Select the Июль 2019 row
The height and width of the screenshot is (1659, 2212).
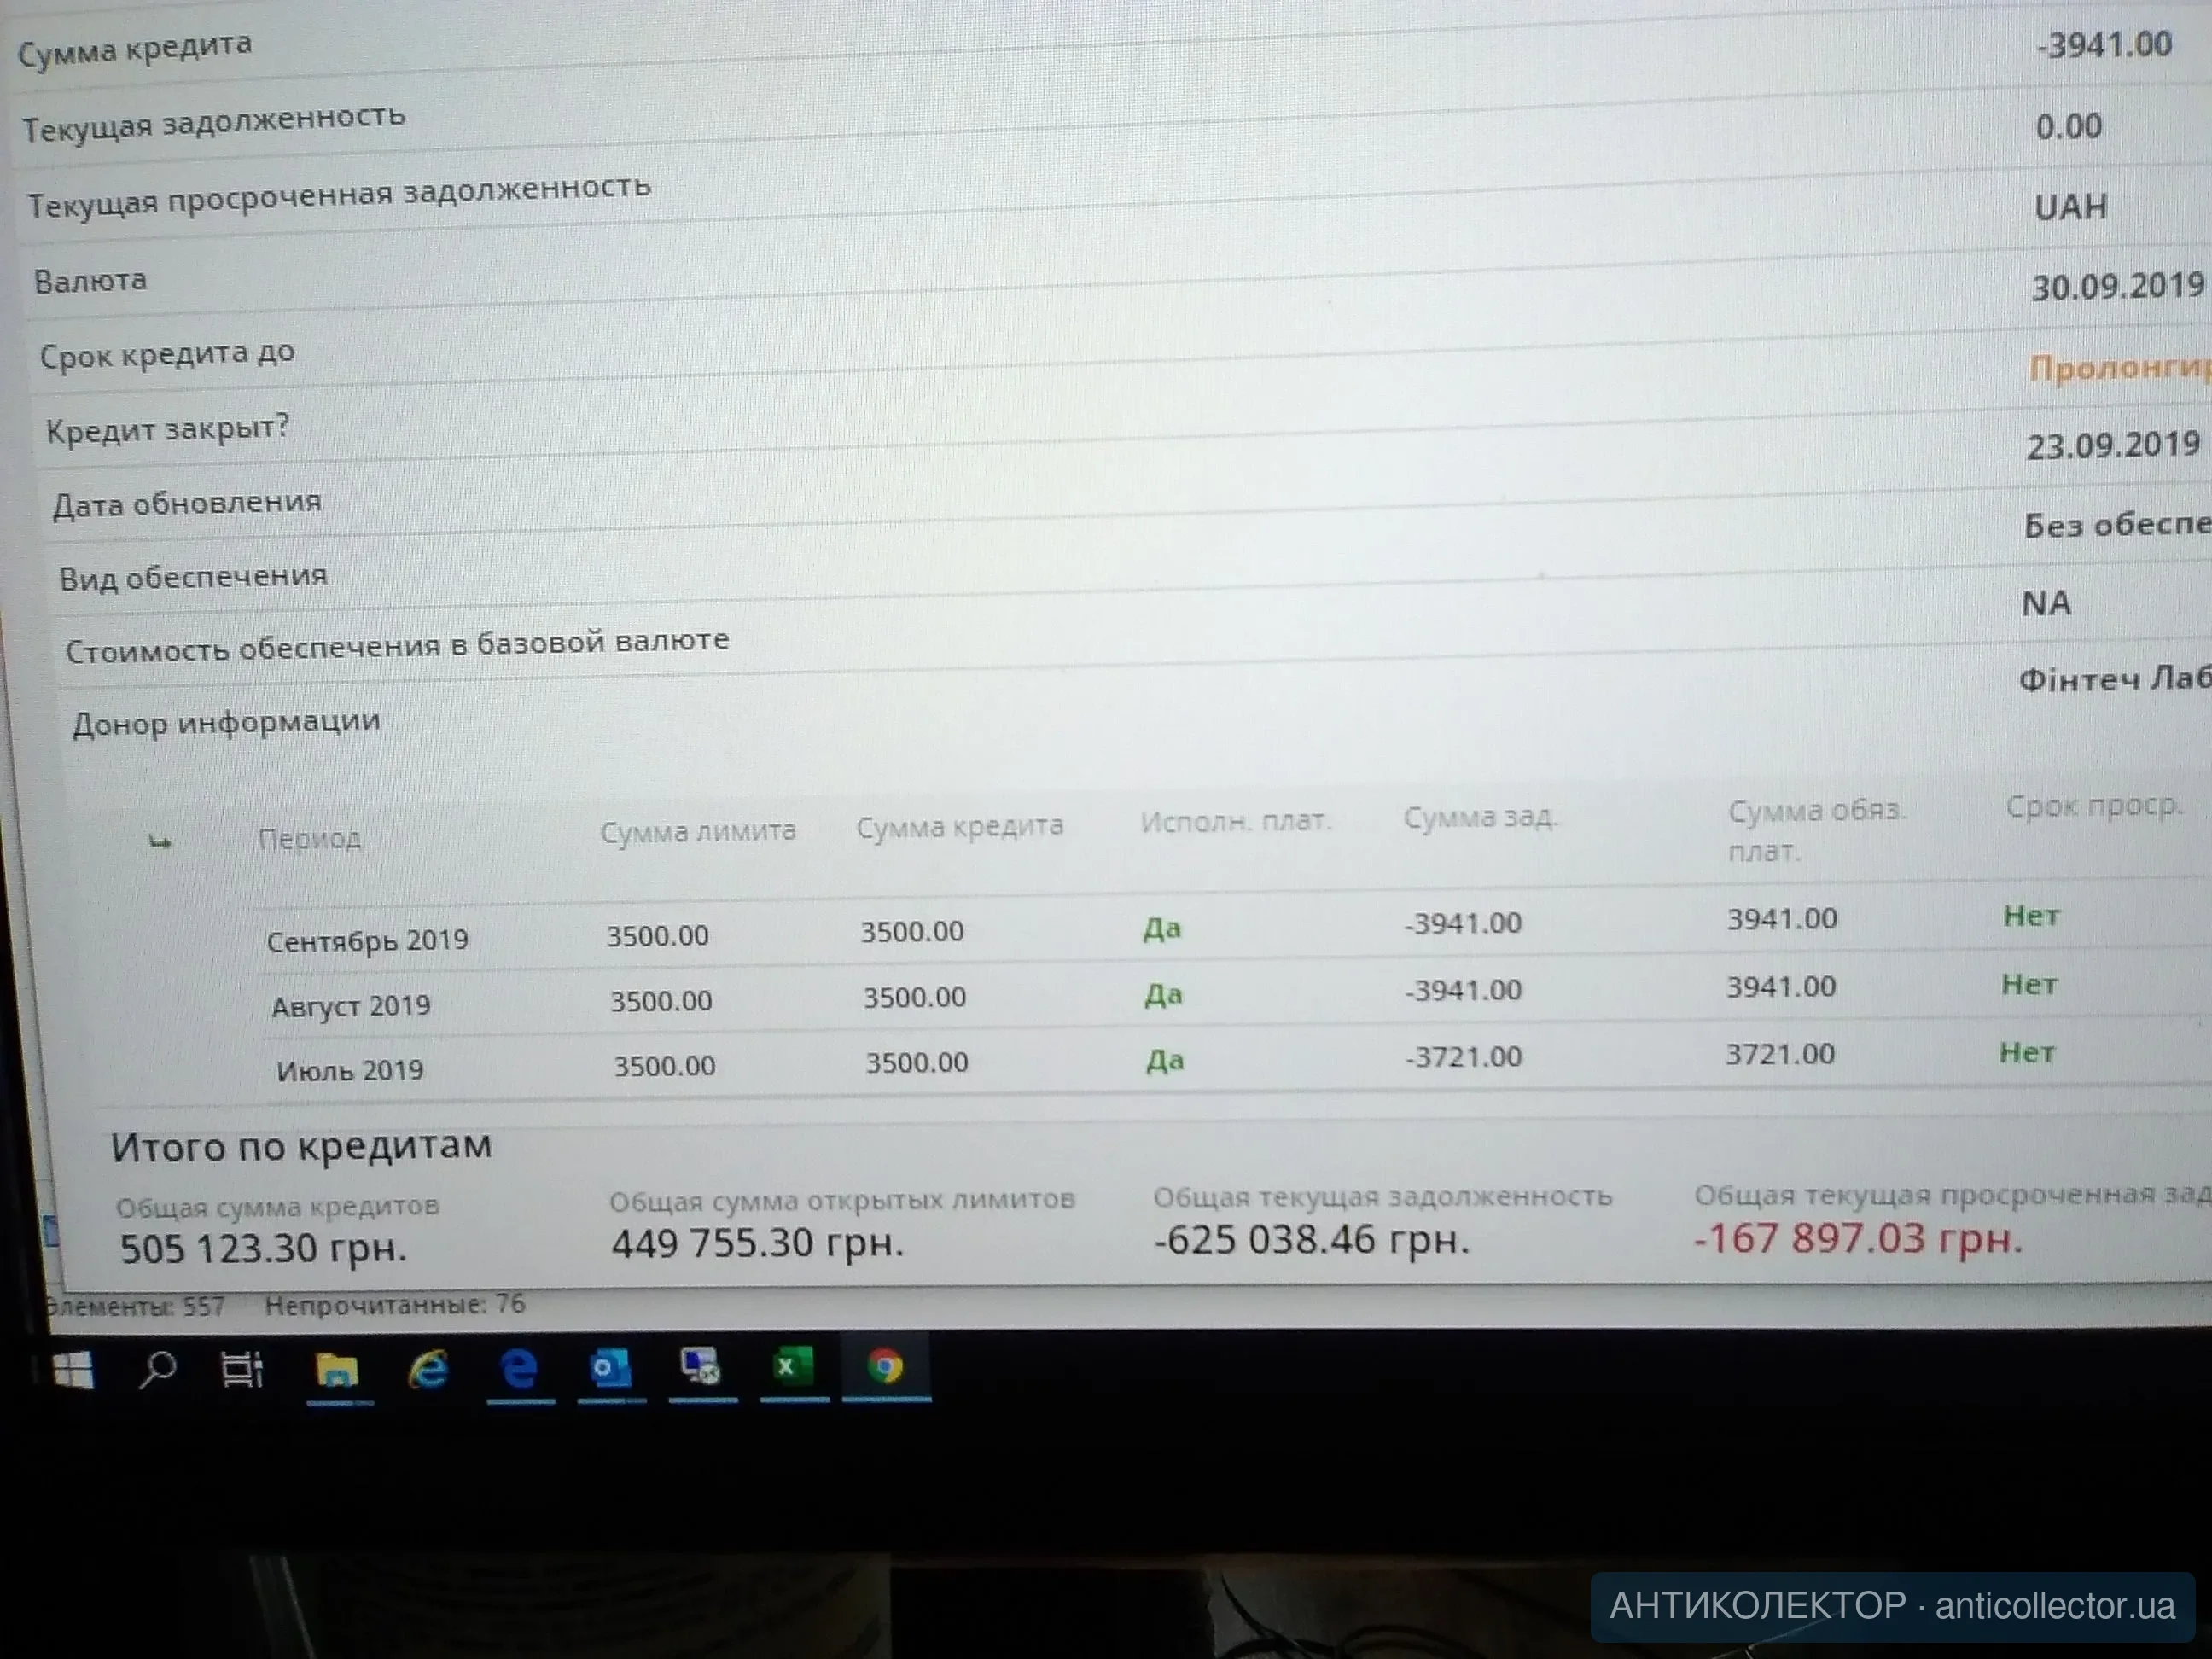(x=349, y=1070)
